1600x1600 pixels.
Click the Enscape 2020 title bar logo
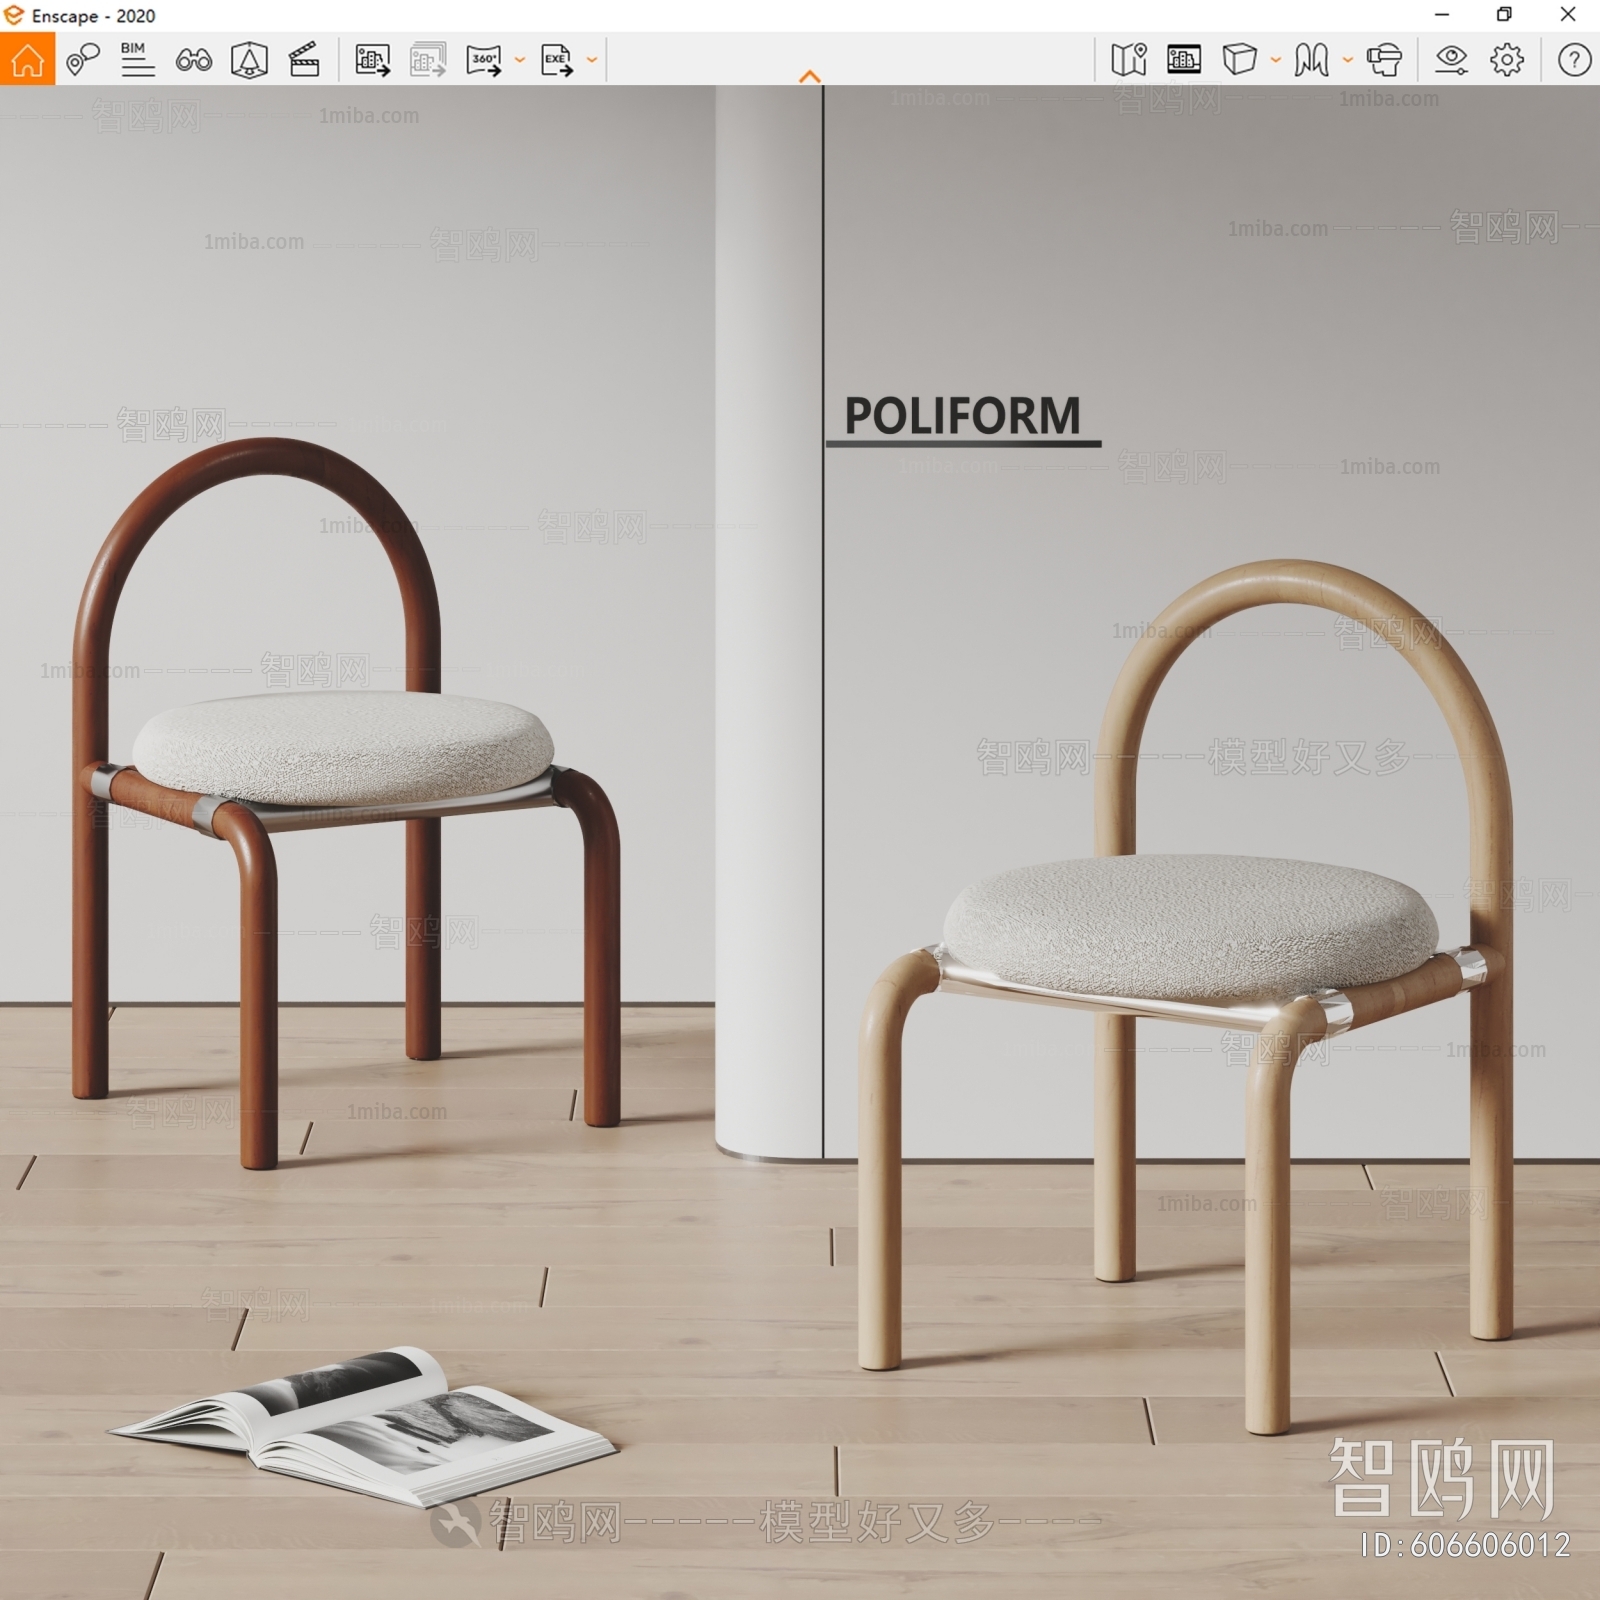coord(14,16)
